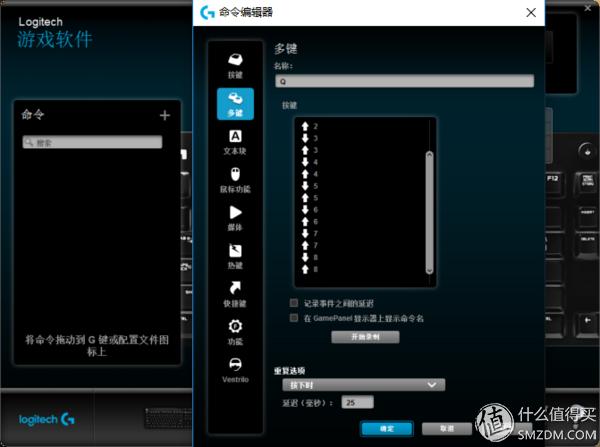Close the 命令编辑器 dialog

click(531, 13)
